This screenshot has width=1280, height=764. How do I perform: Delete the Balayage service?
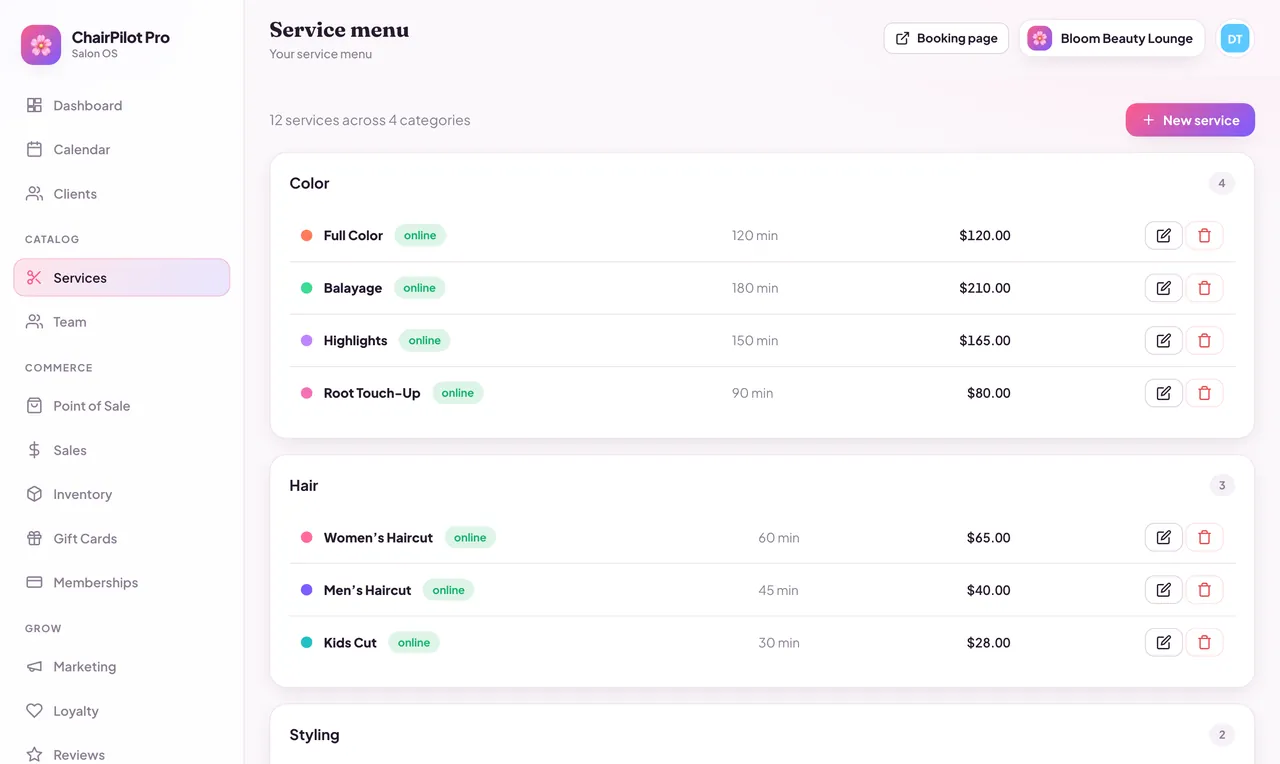pos(1204,288)
